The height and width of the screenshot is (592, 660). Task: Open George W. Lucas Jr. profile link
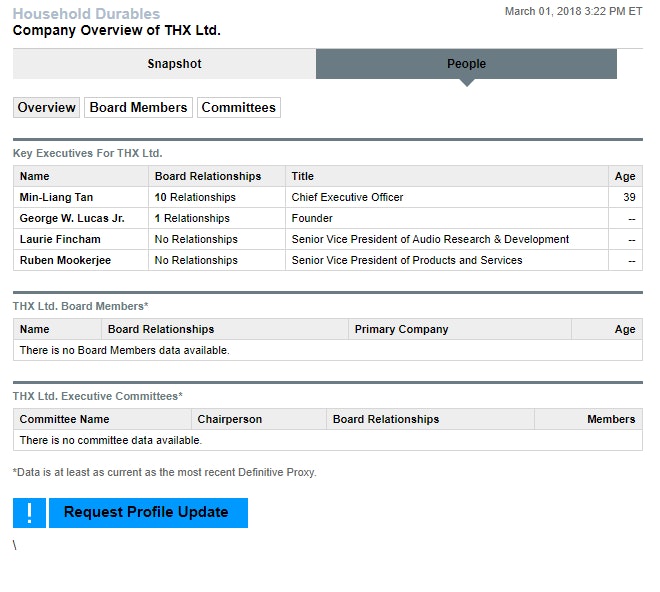click(72, 219)
